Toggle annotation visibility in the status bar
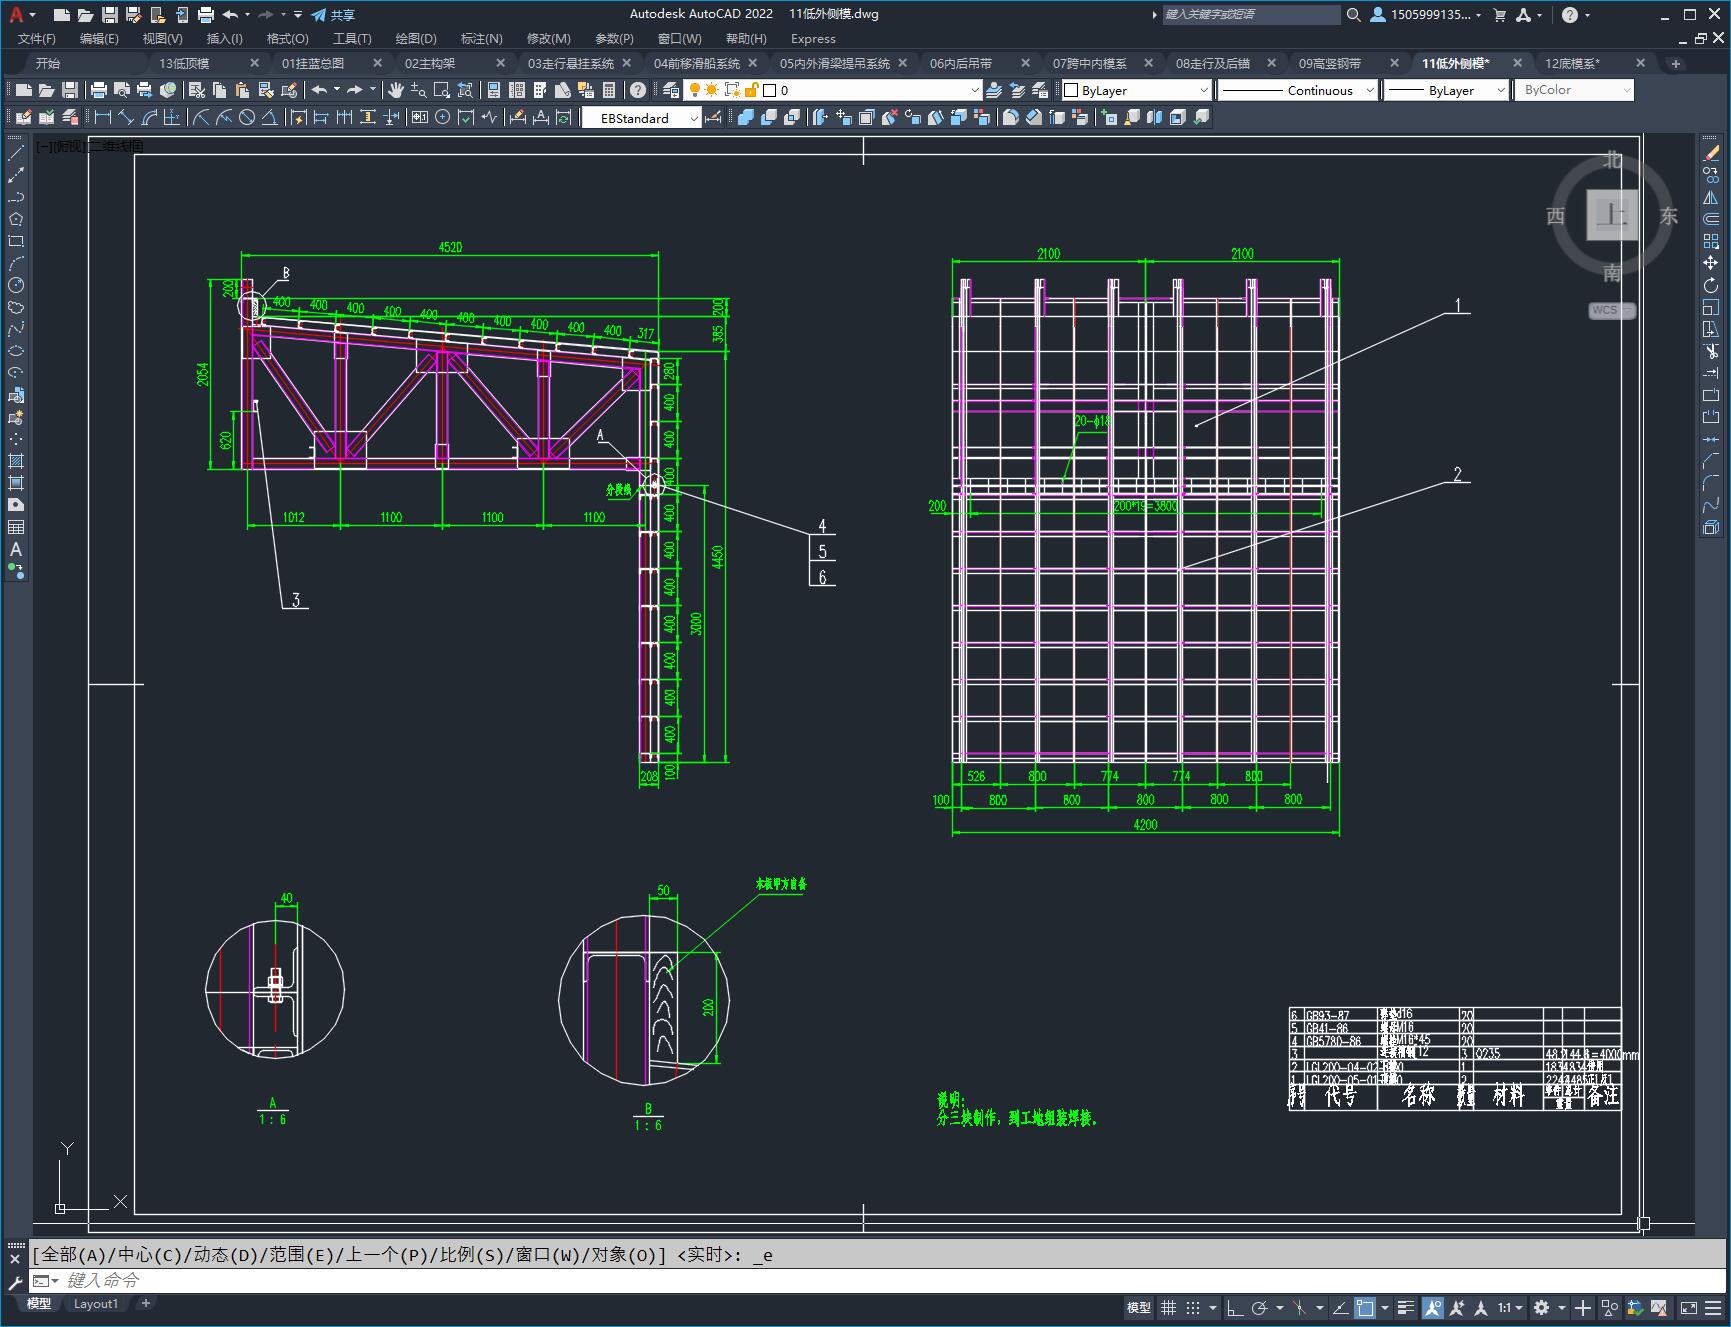This screenshot has width=1731, height=1327. tap(1433, 1307)
